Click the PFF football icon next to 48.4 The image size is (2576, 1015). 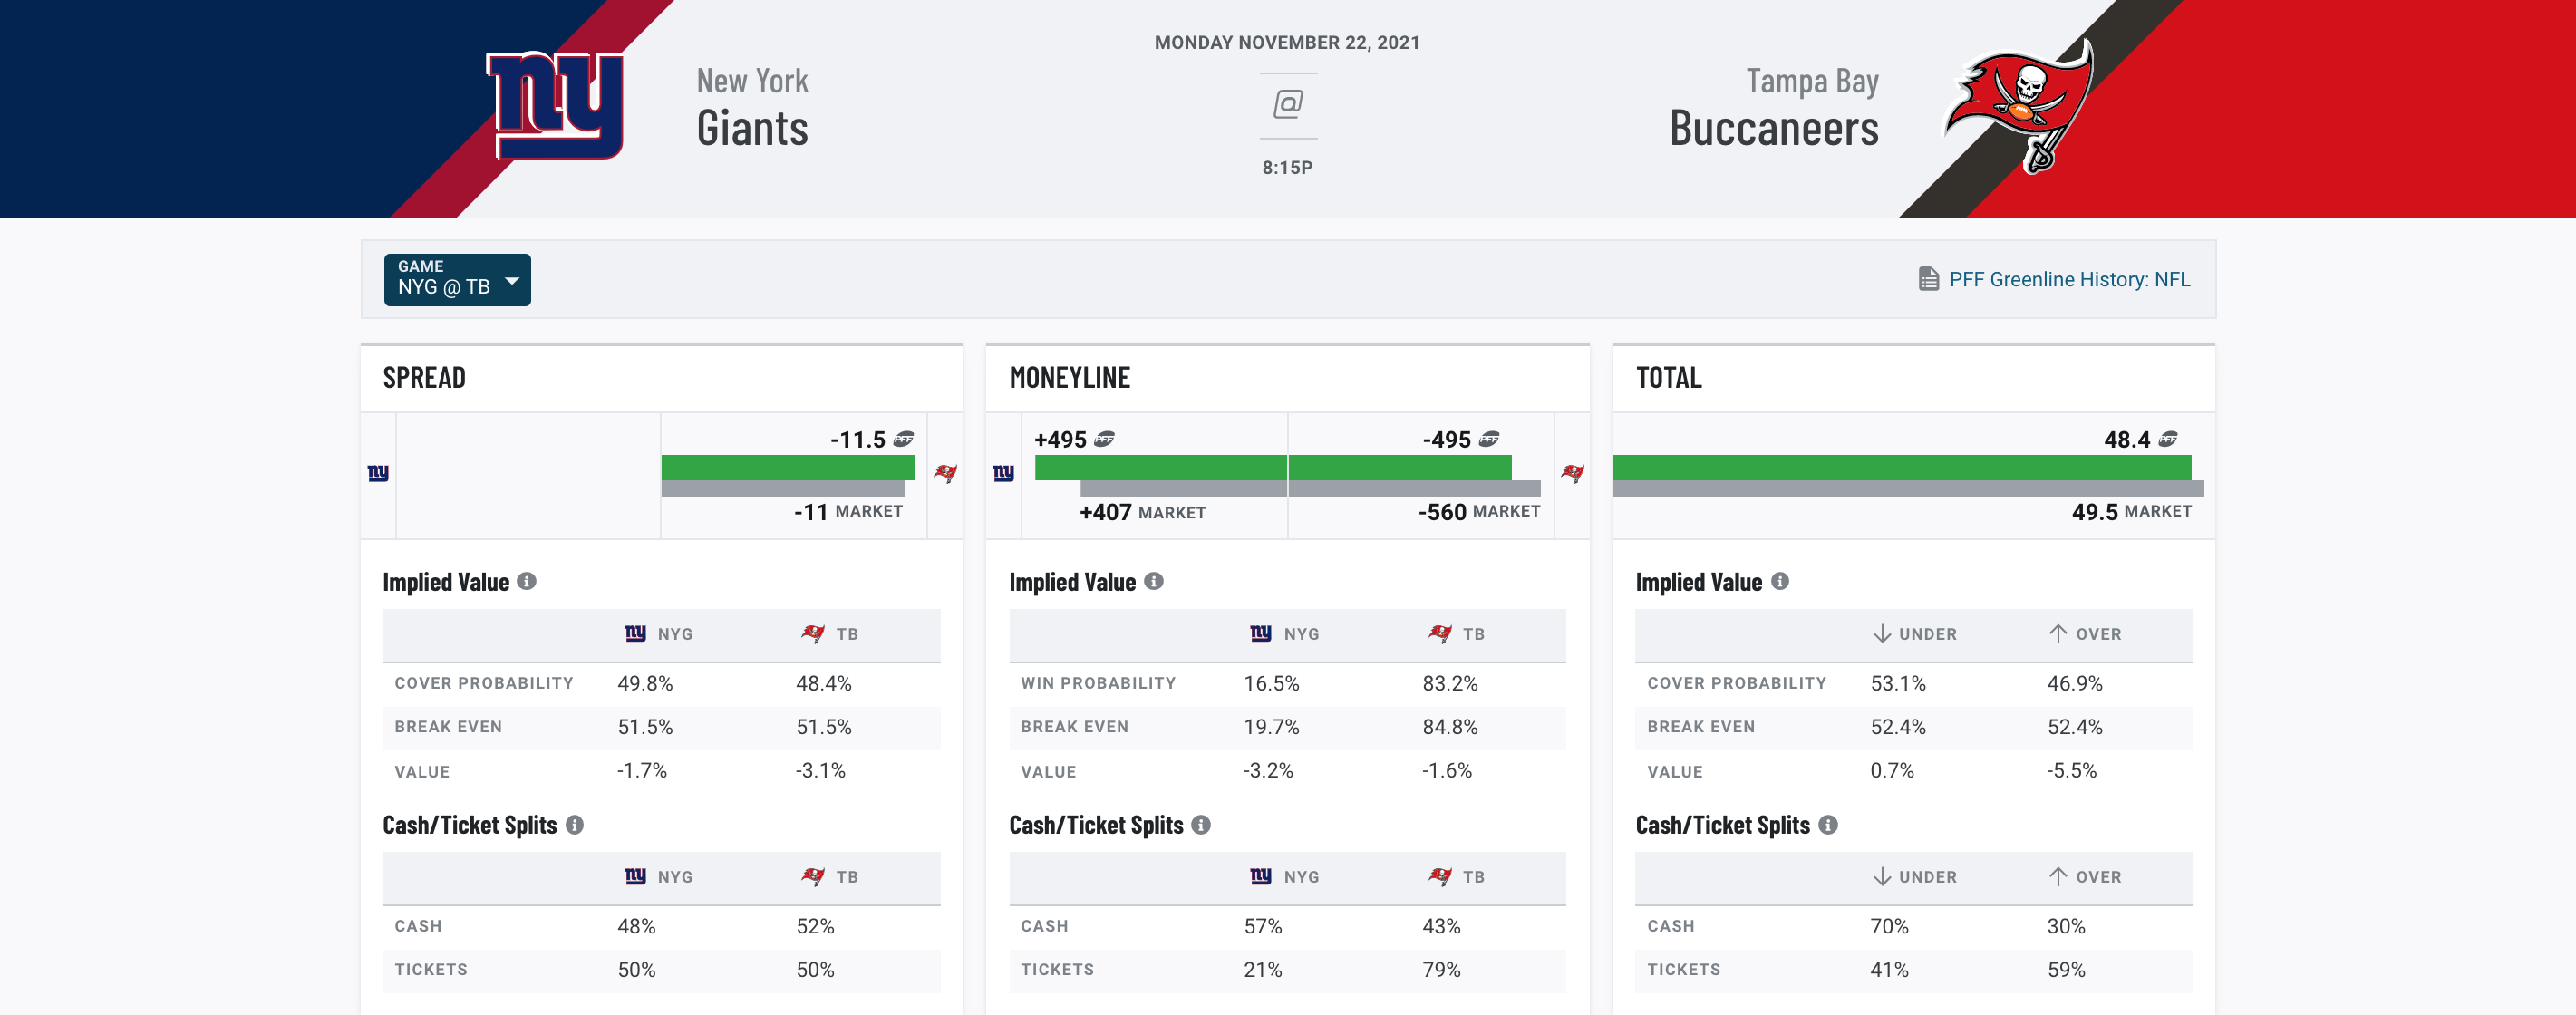pos(2168,439)
